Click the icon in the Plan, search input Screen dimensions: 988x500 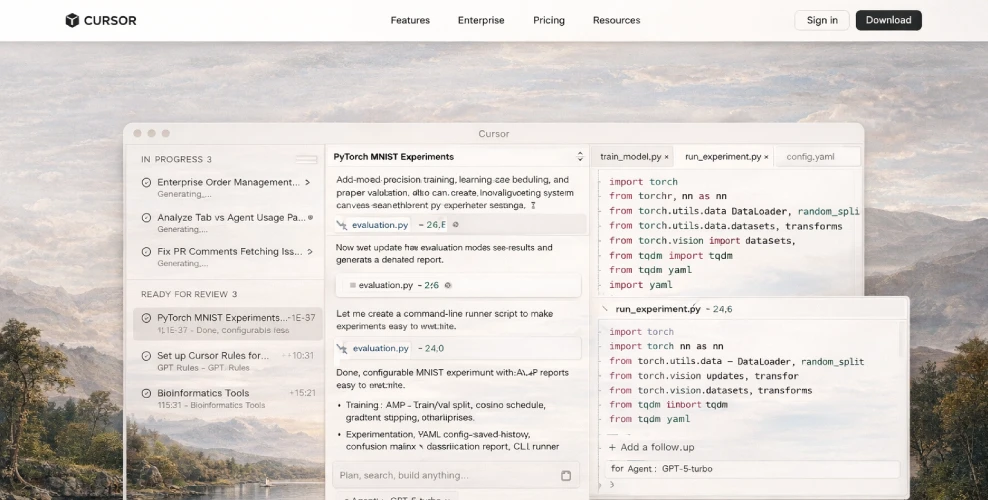pos(566,476)
